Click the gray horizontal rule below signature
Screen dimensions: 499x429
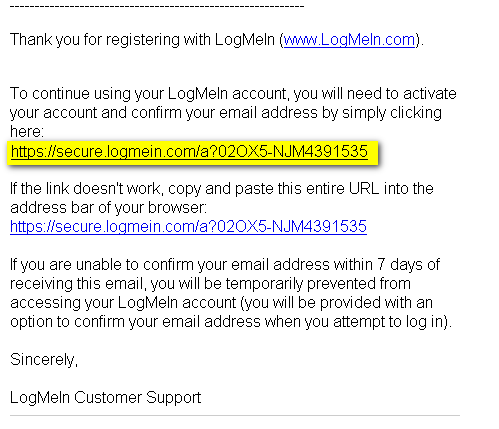coord(235,416)
